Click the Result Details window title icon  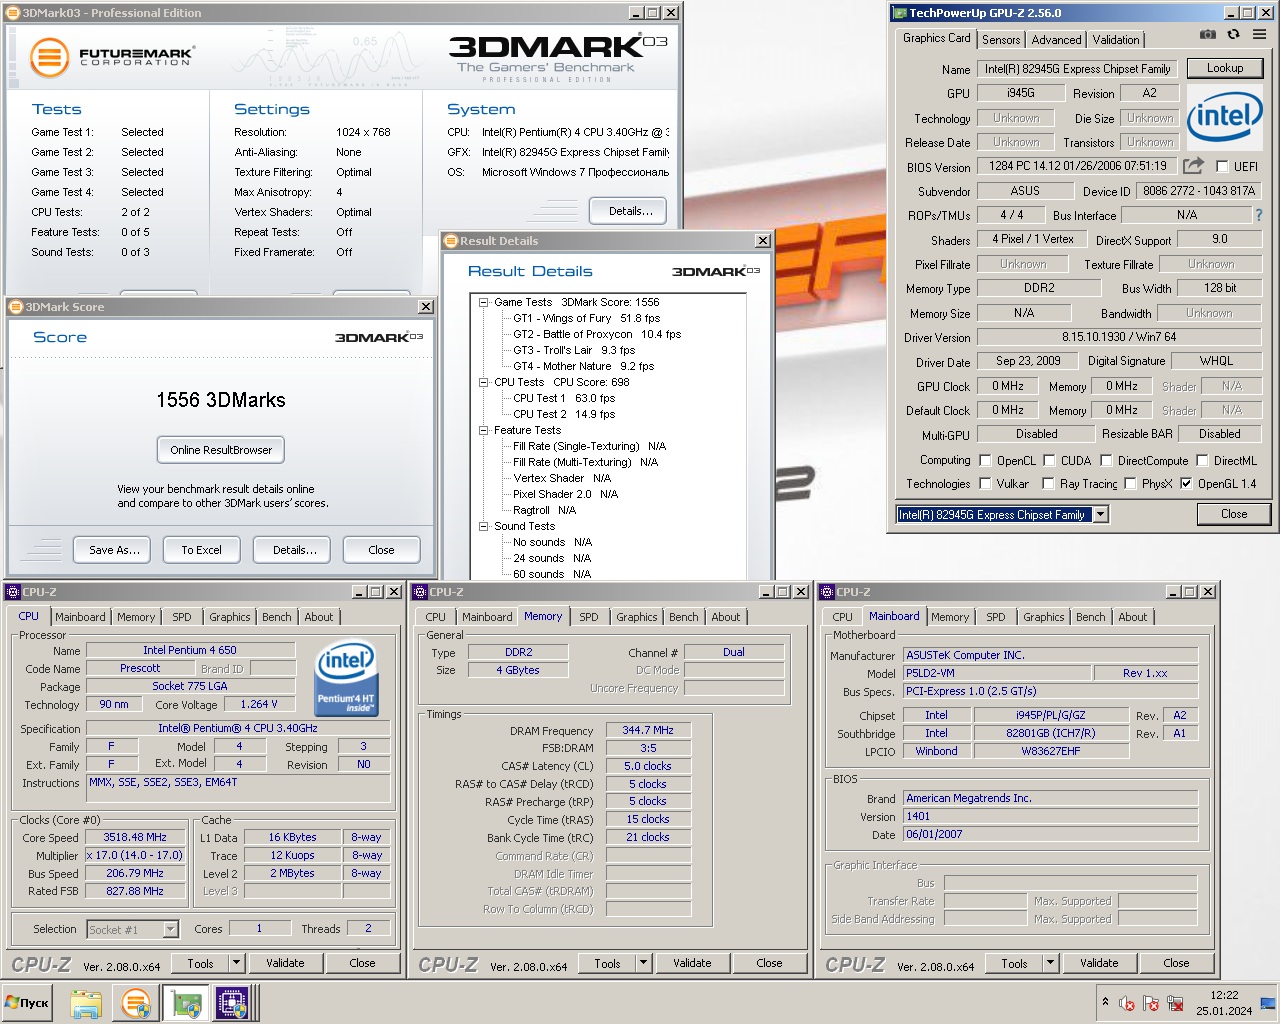point(452,241)
